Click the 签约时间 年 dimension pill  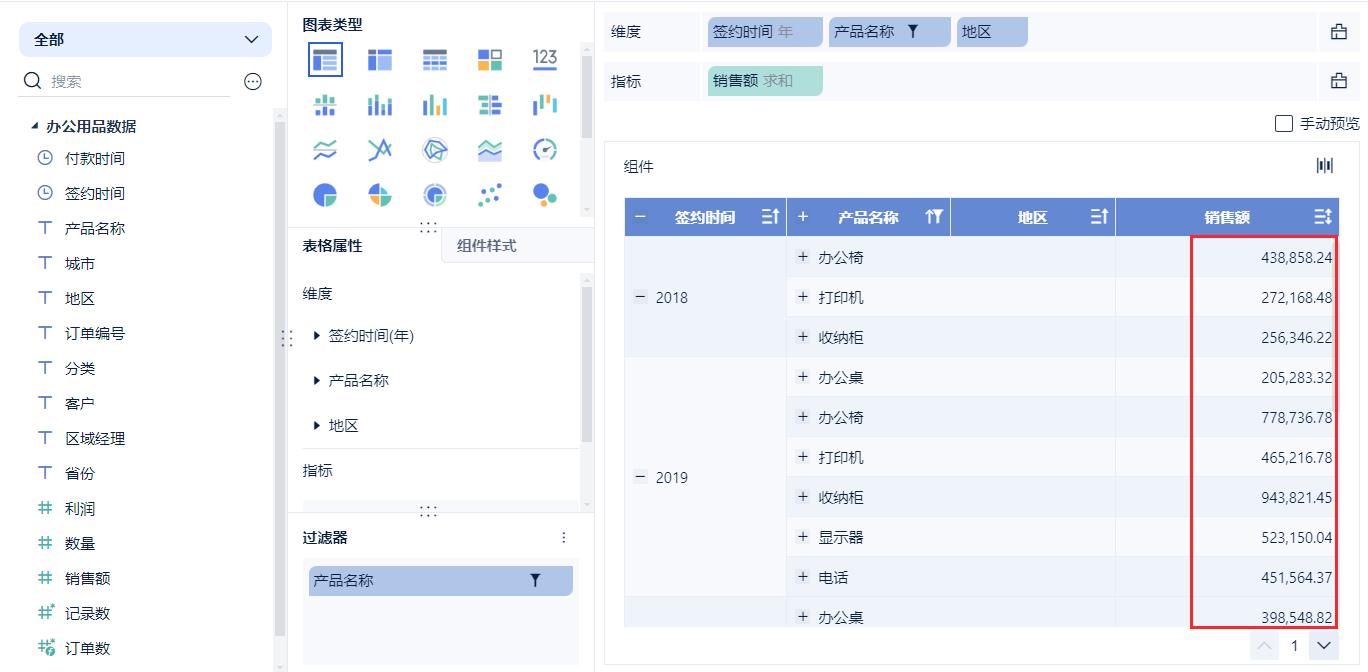click(765, 32)
